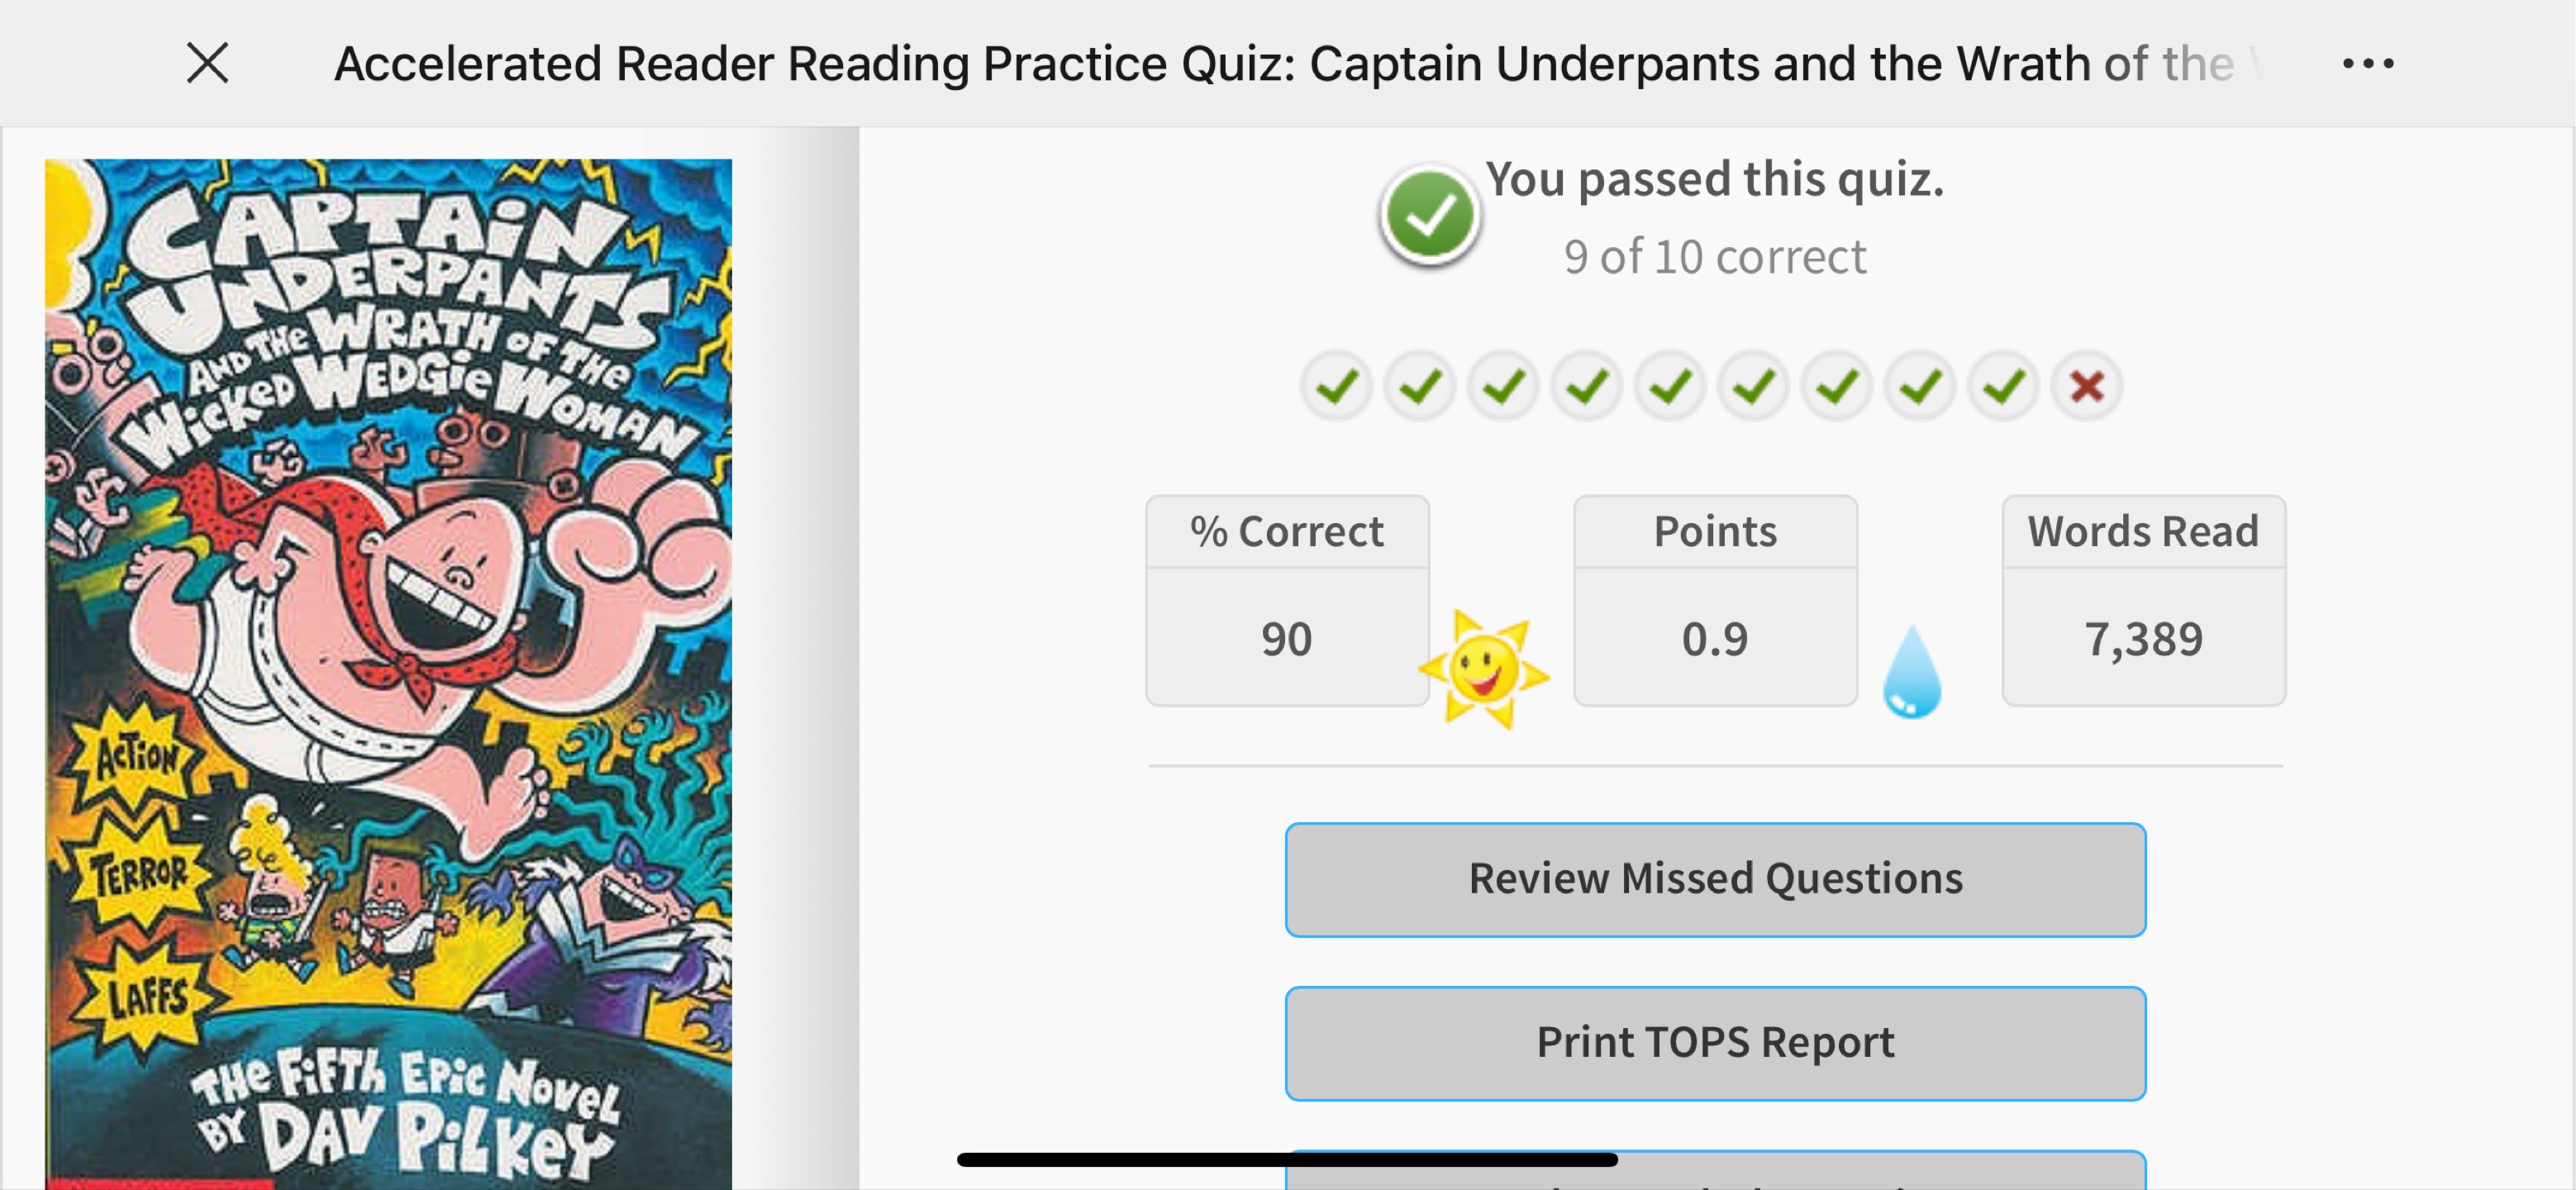Tap the blue water droplet icon
This screenshot has height=1190, width=2576.
pyautogui.click(x=1912, y=672)
